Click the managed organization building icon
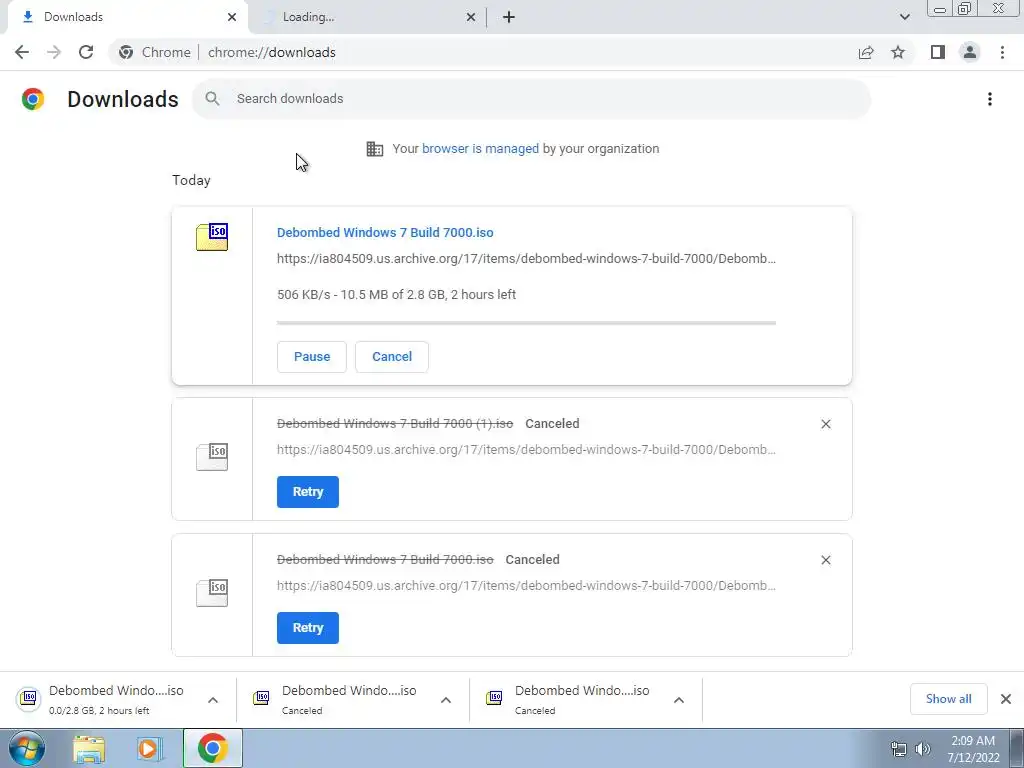 coord(375,149)
